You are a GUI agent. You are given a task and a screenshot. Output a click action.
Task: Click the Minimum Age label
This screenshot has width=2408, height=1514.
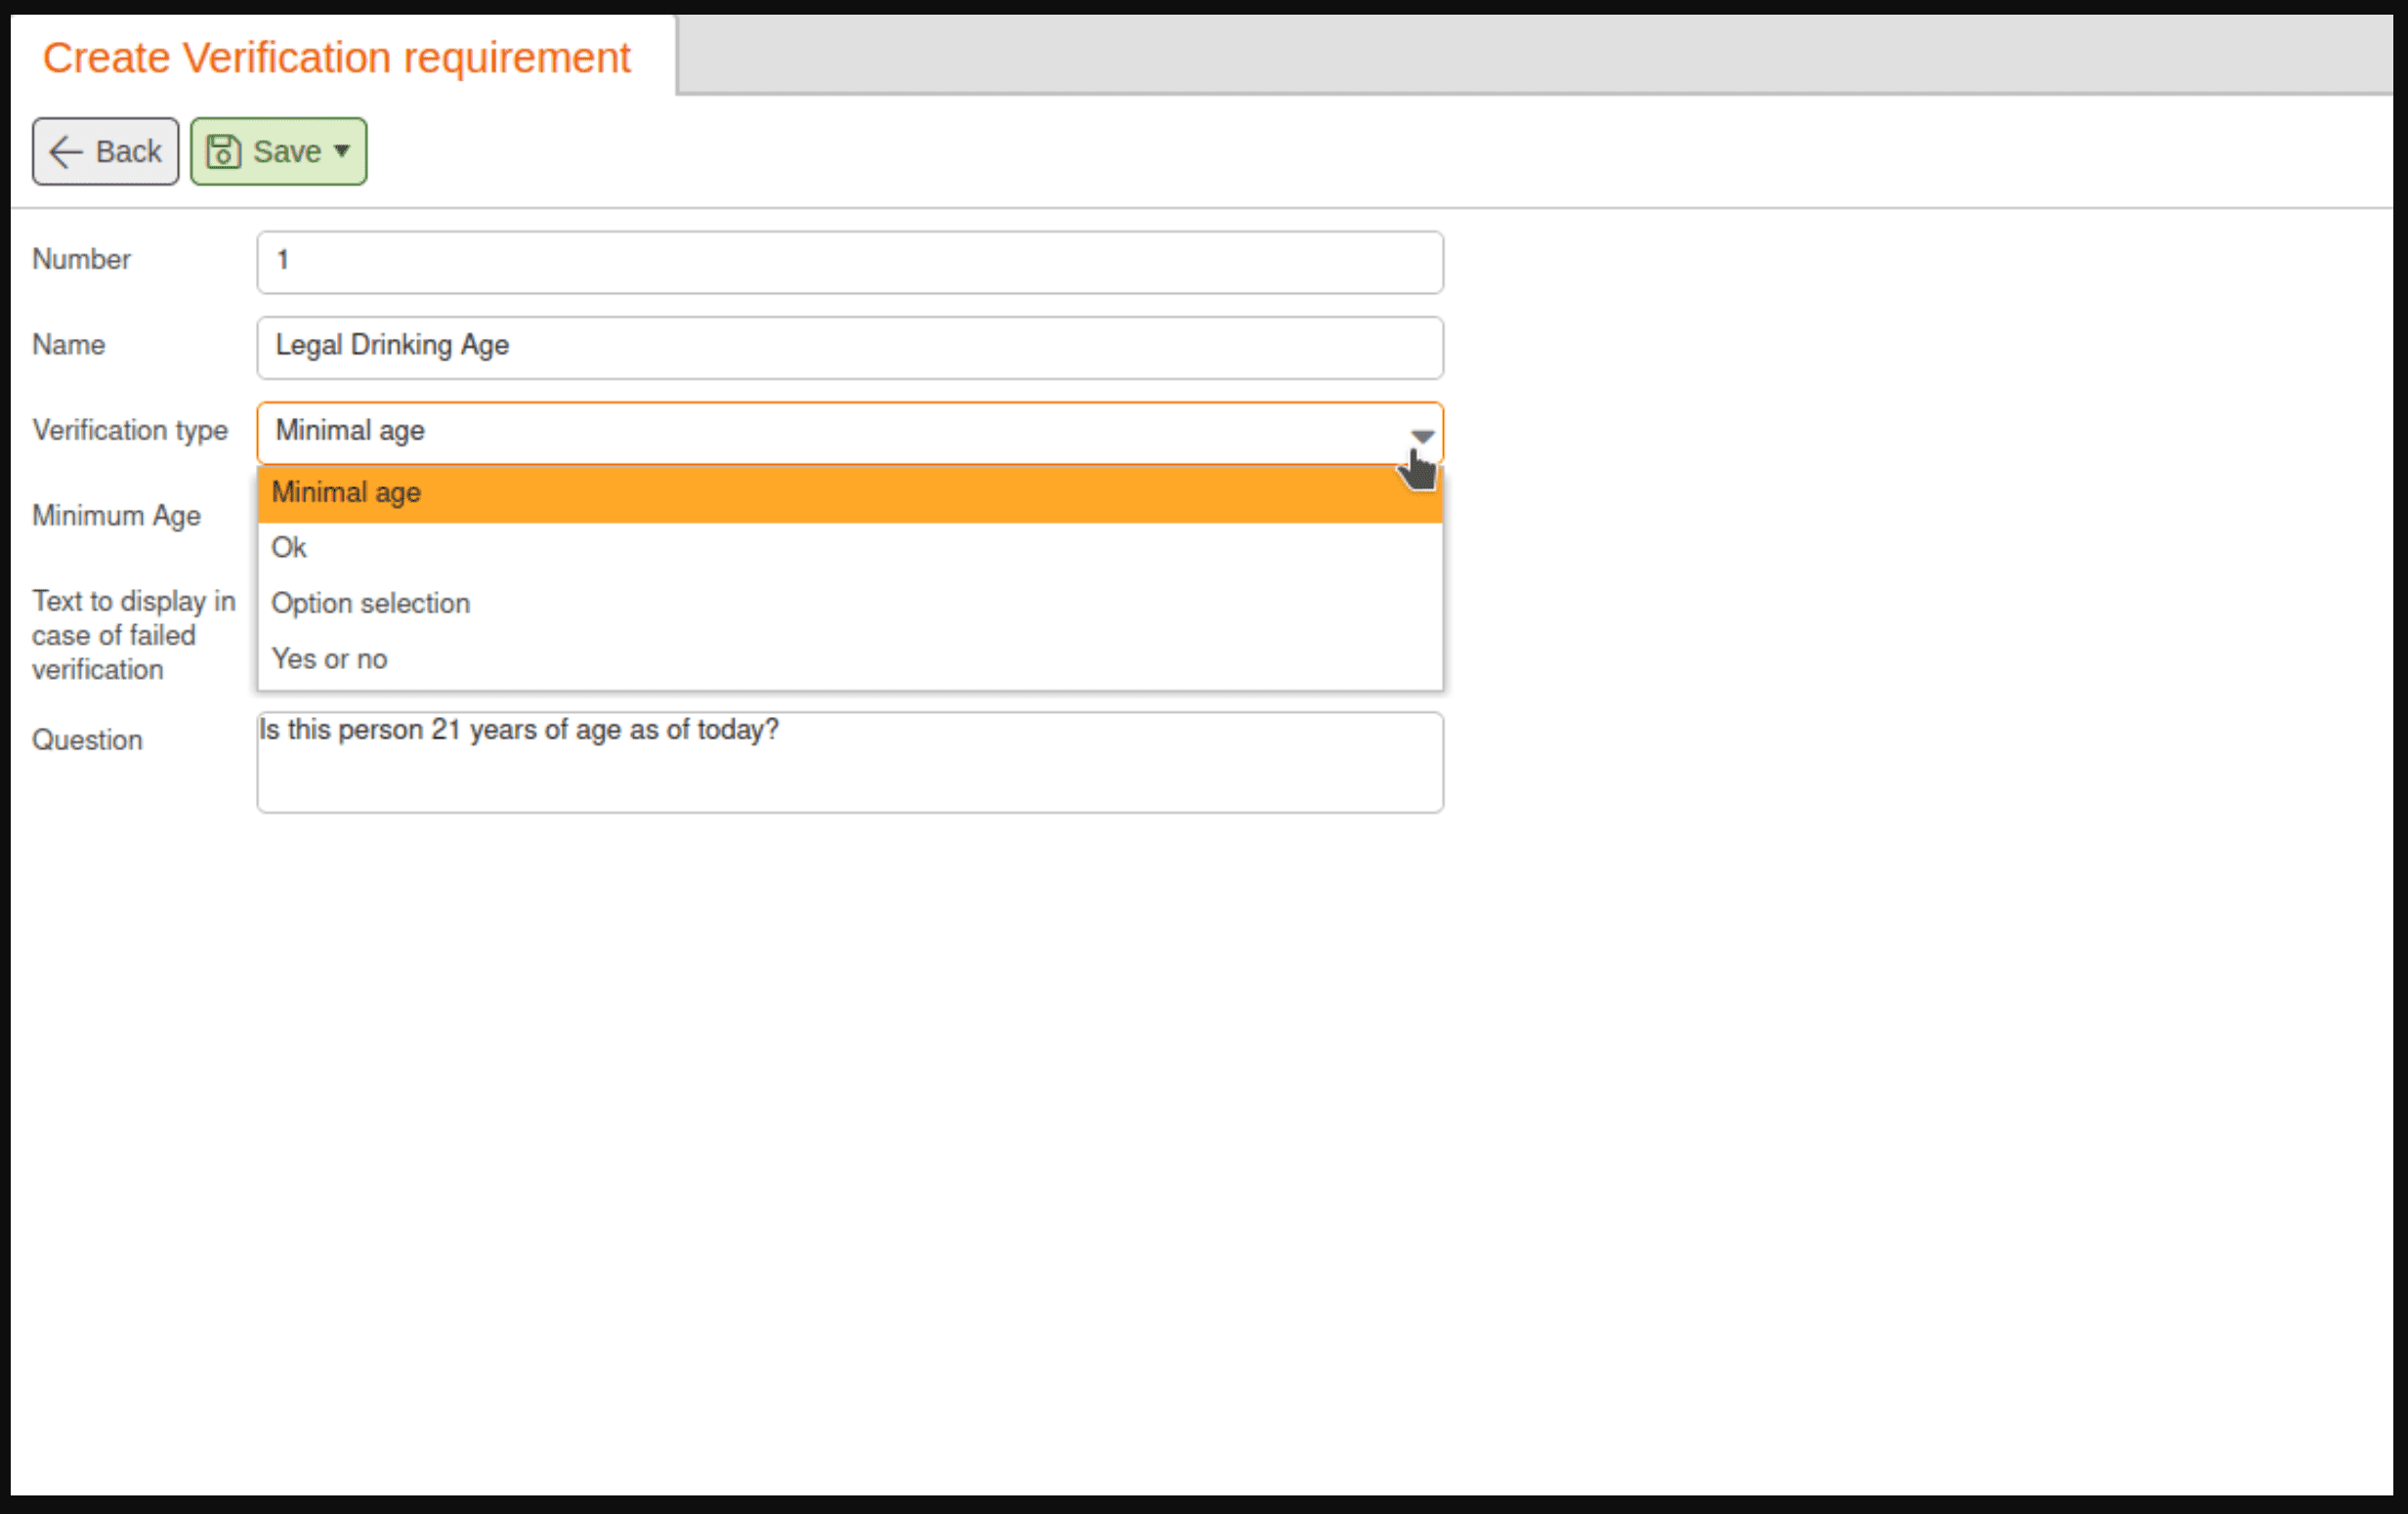(117, 516)
